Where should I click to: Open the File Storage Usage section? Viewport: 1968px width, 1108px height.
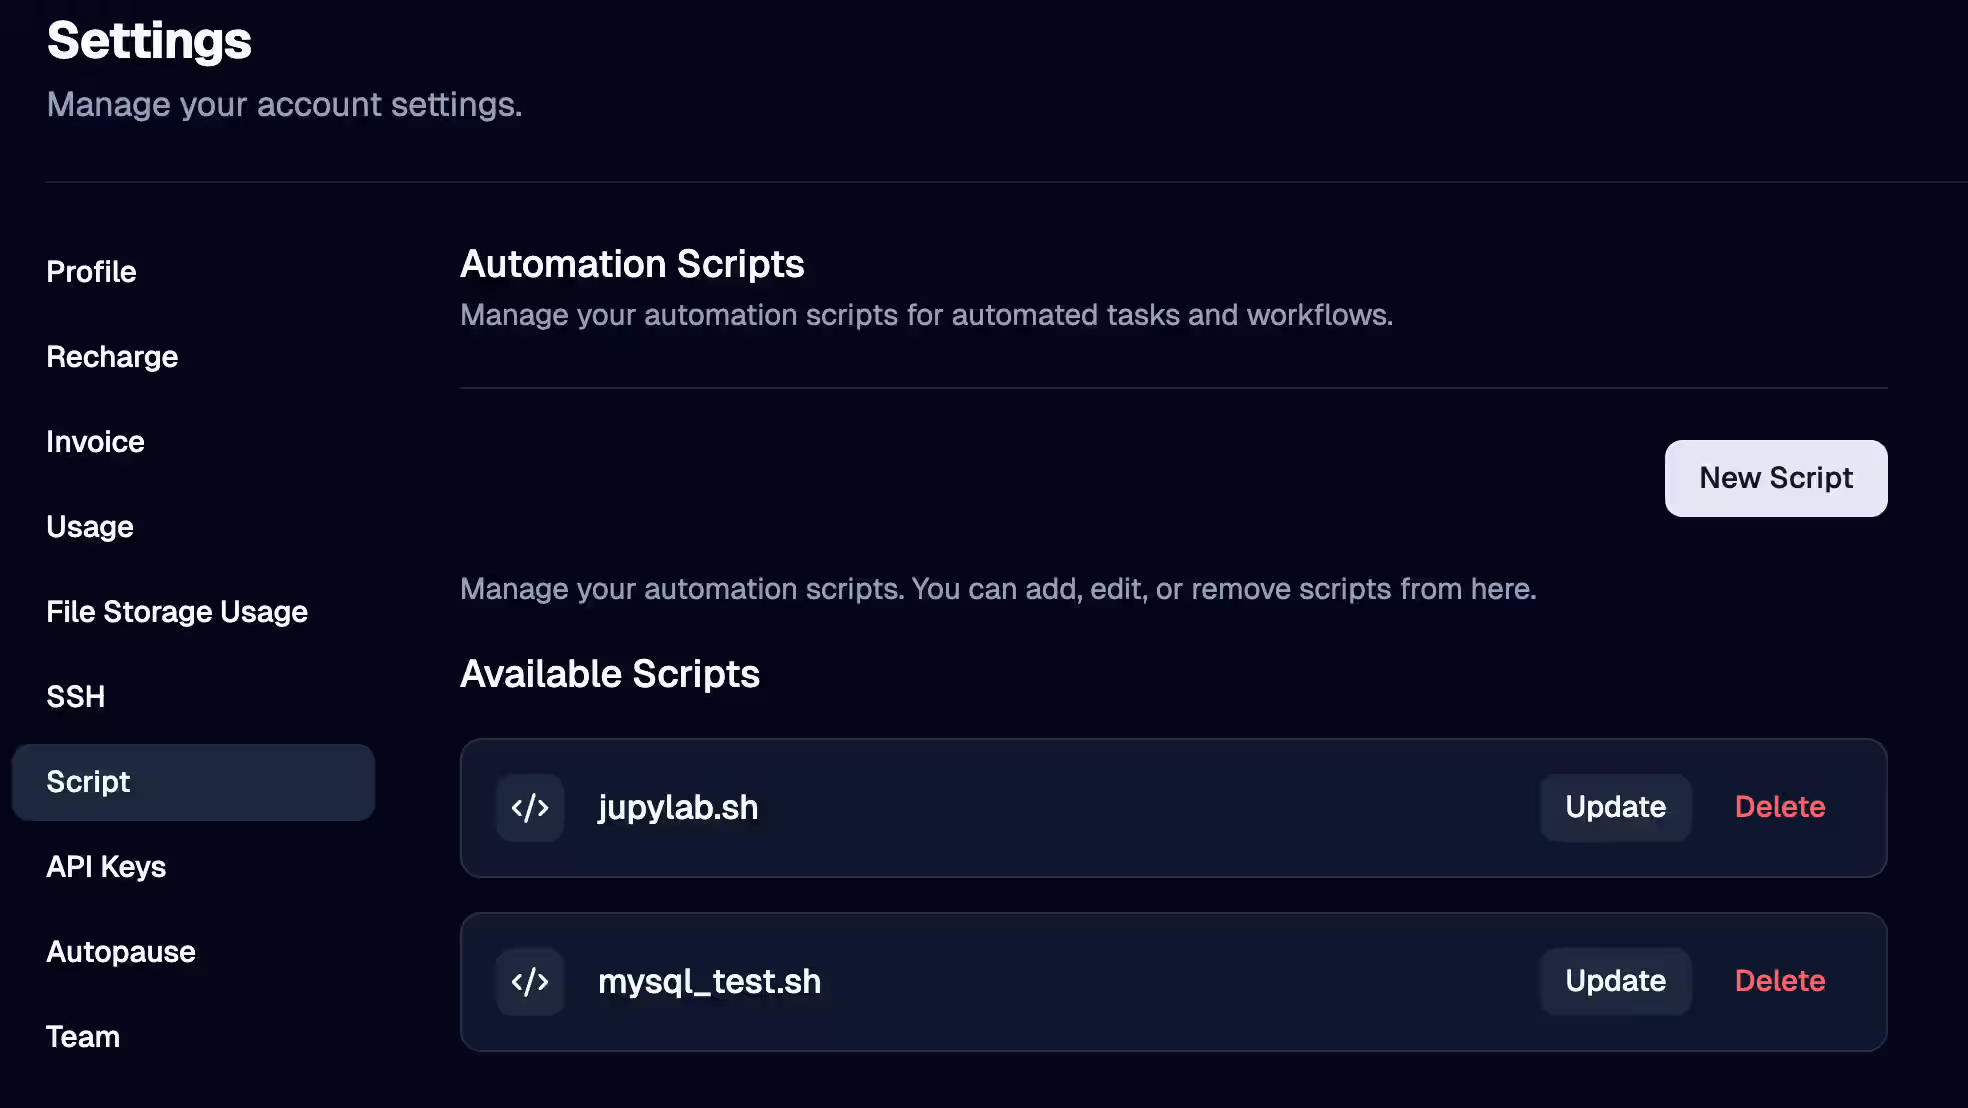(x=177, y=611)
